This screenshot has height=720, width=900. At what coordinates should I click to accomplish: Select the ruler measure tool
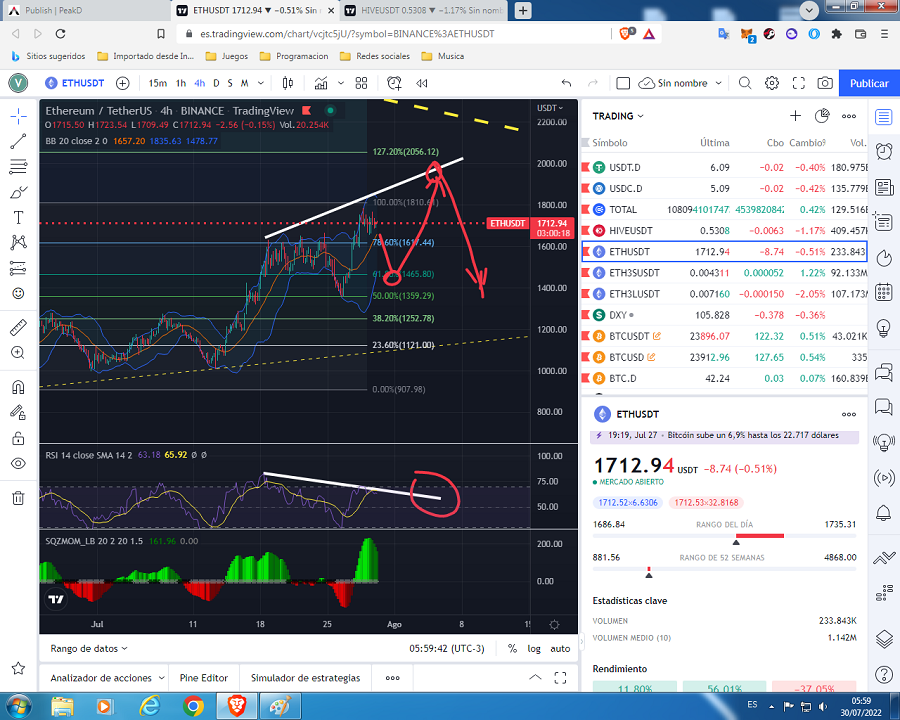coord(18,327)
